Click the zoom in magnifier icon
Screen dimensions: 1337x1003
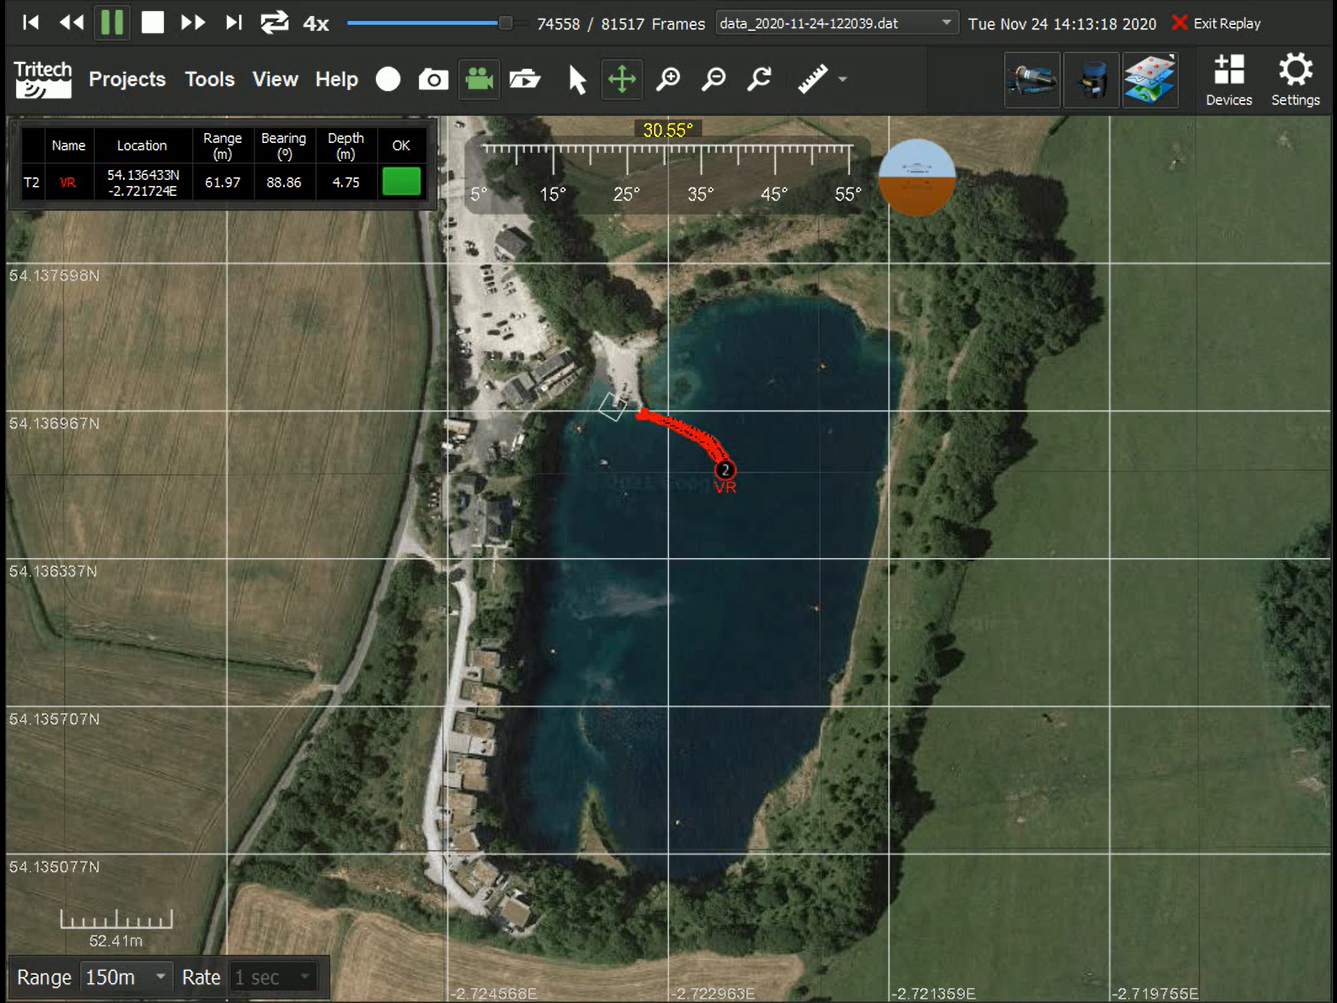tap(668, 79)
